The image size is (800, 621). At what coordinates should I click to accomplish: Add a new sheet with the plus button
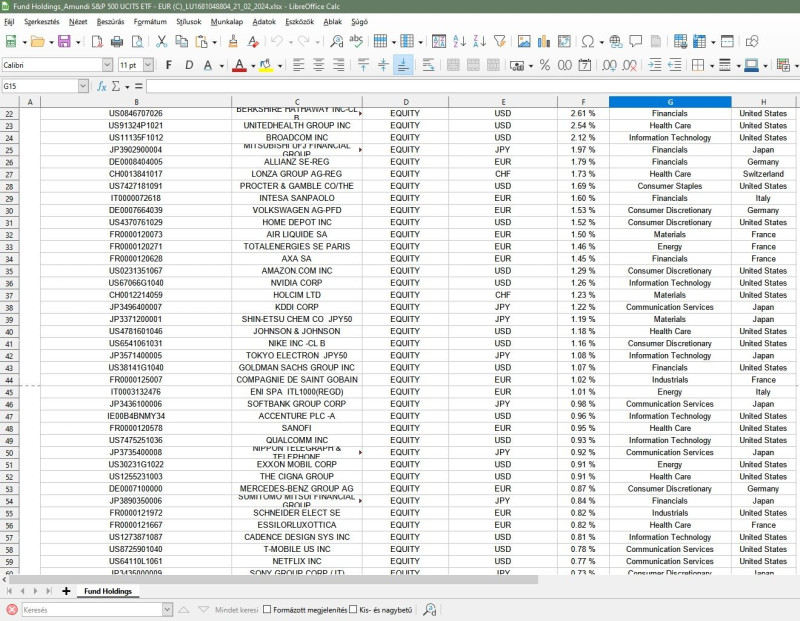(x=66, y=591)
